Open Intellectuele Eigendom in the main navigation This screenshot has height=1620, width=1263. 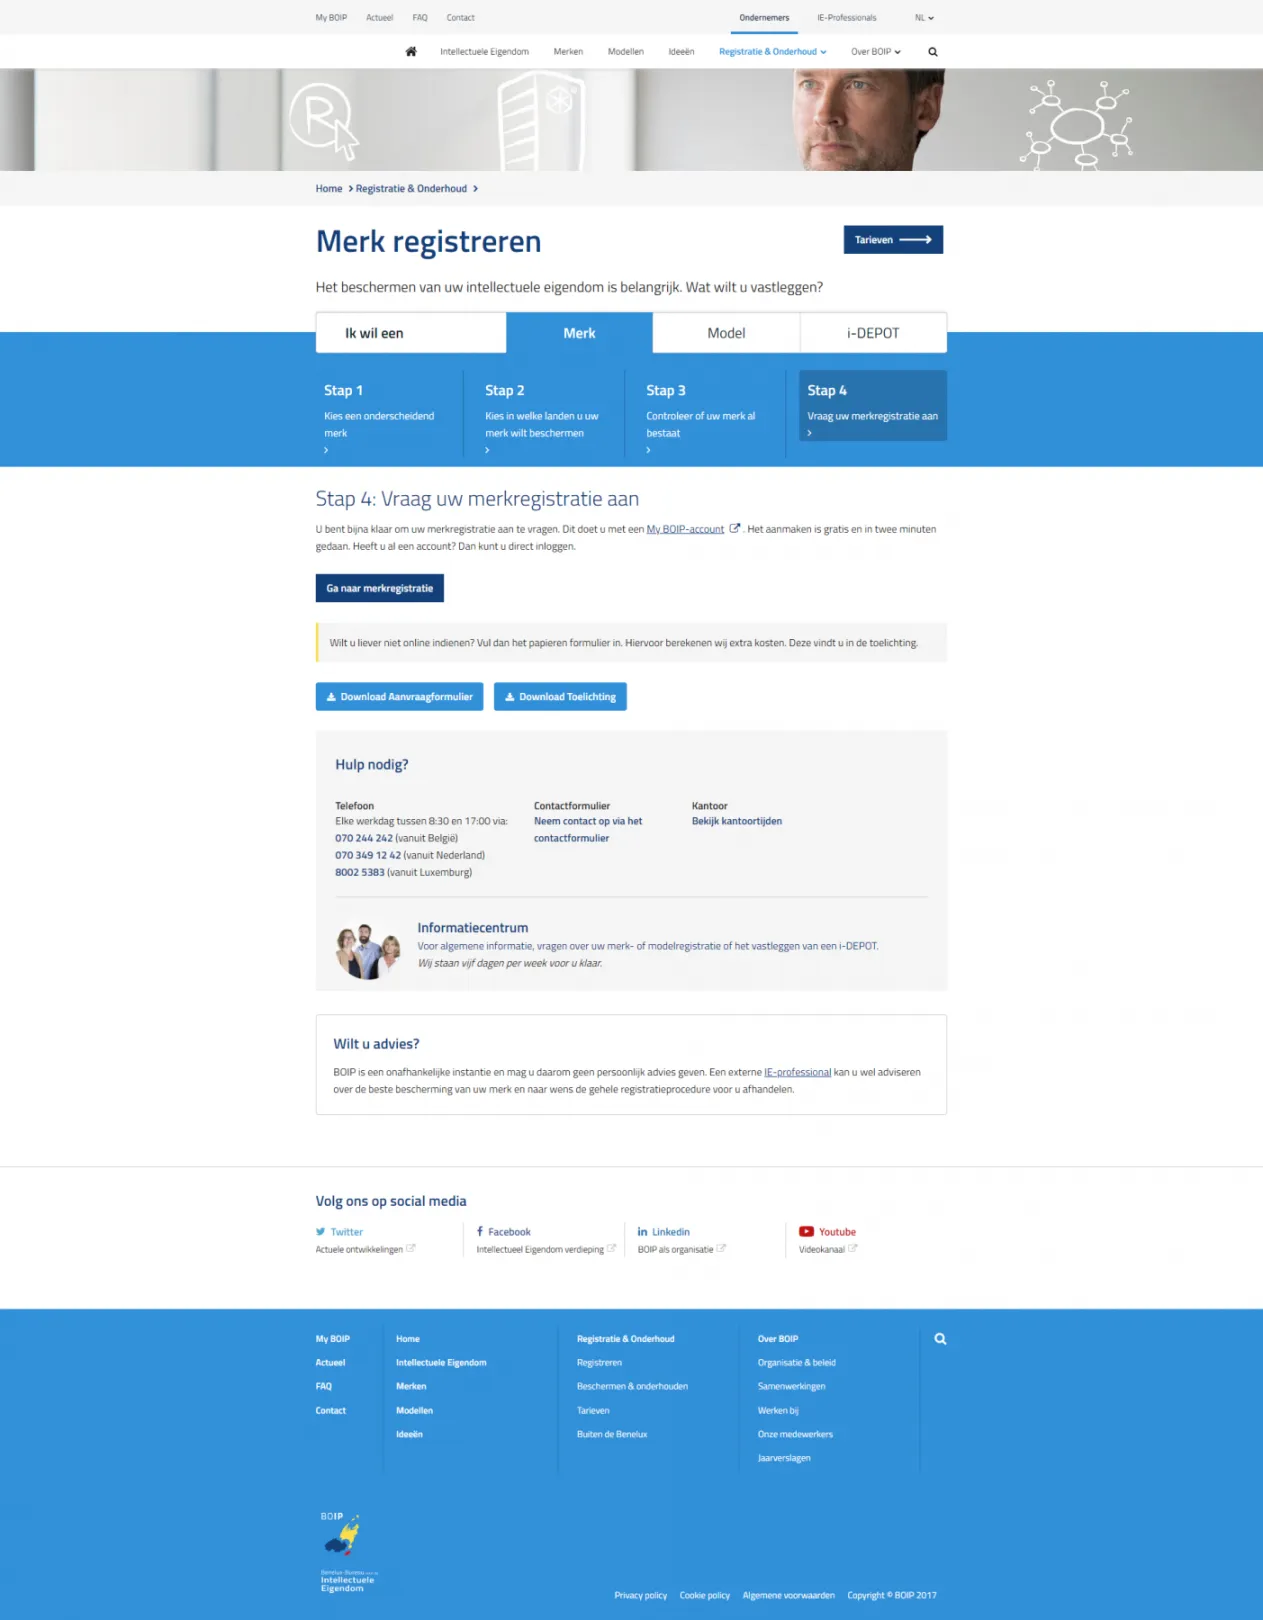pos(484,52)
